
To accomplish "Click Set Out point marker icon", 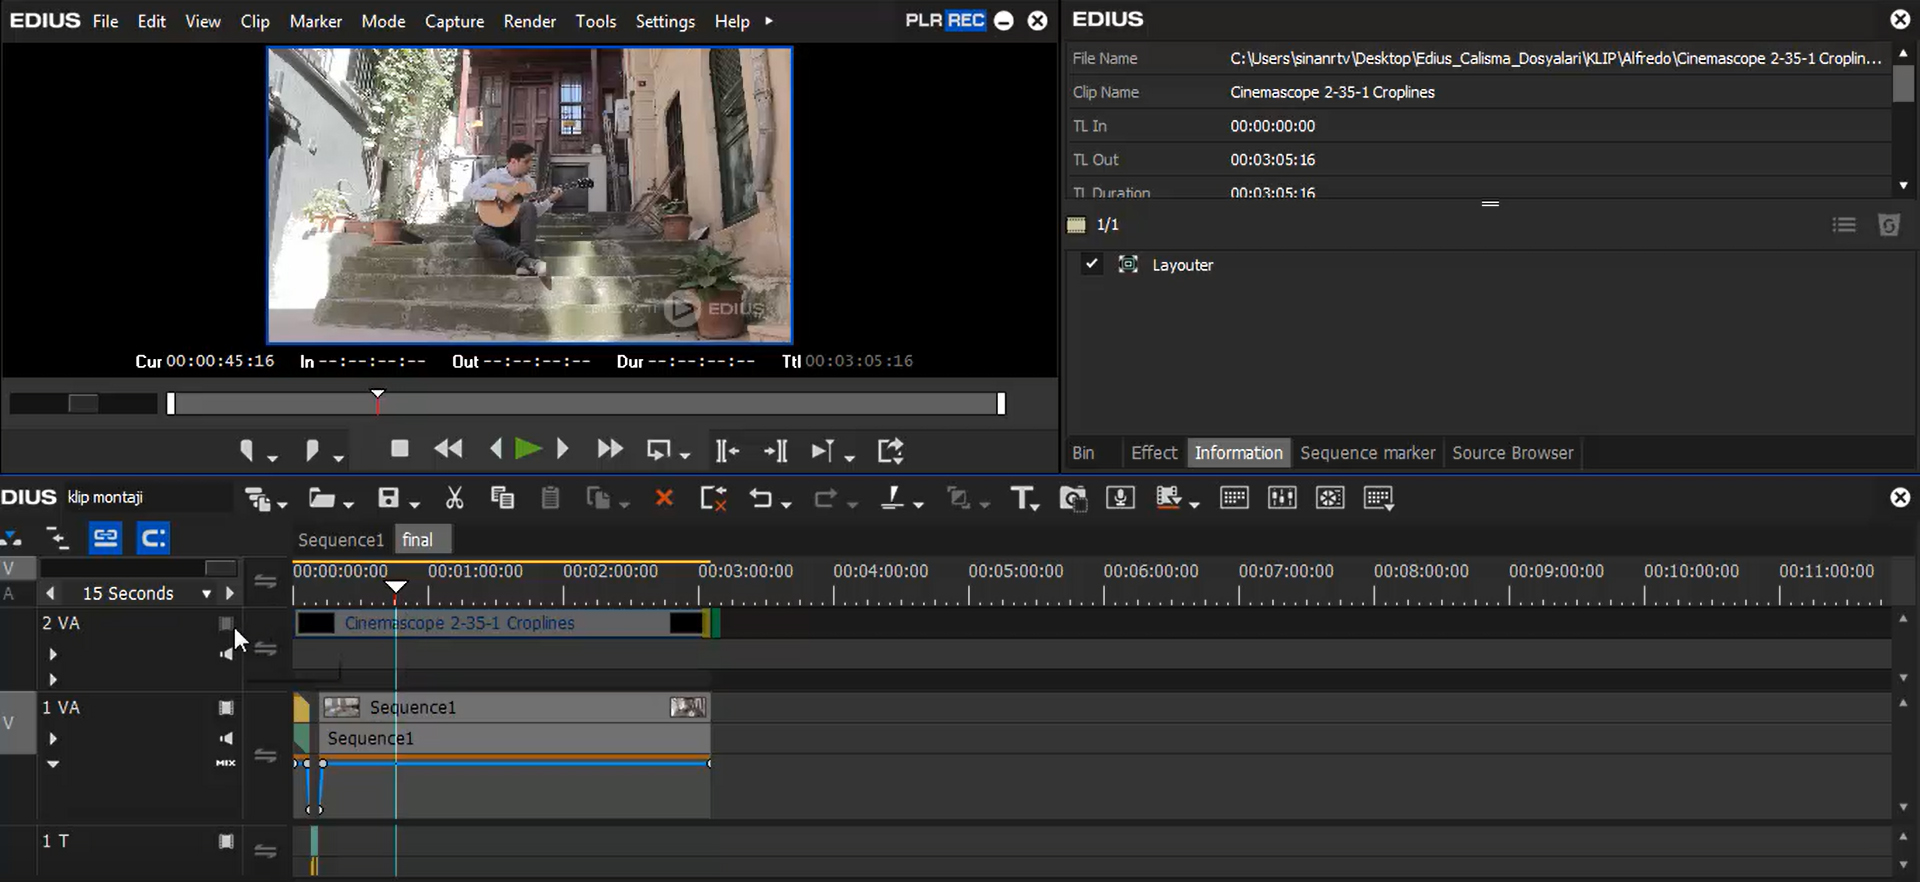I will 312,451.
